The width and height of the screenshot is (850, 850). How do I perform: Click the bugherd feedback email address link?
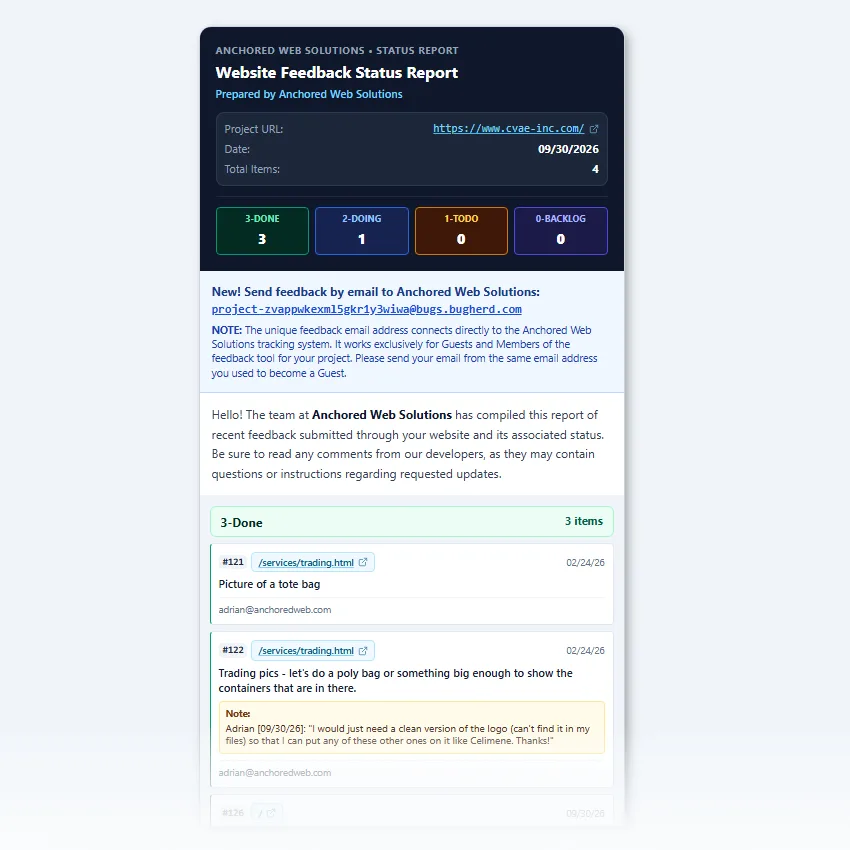[366, 310]
